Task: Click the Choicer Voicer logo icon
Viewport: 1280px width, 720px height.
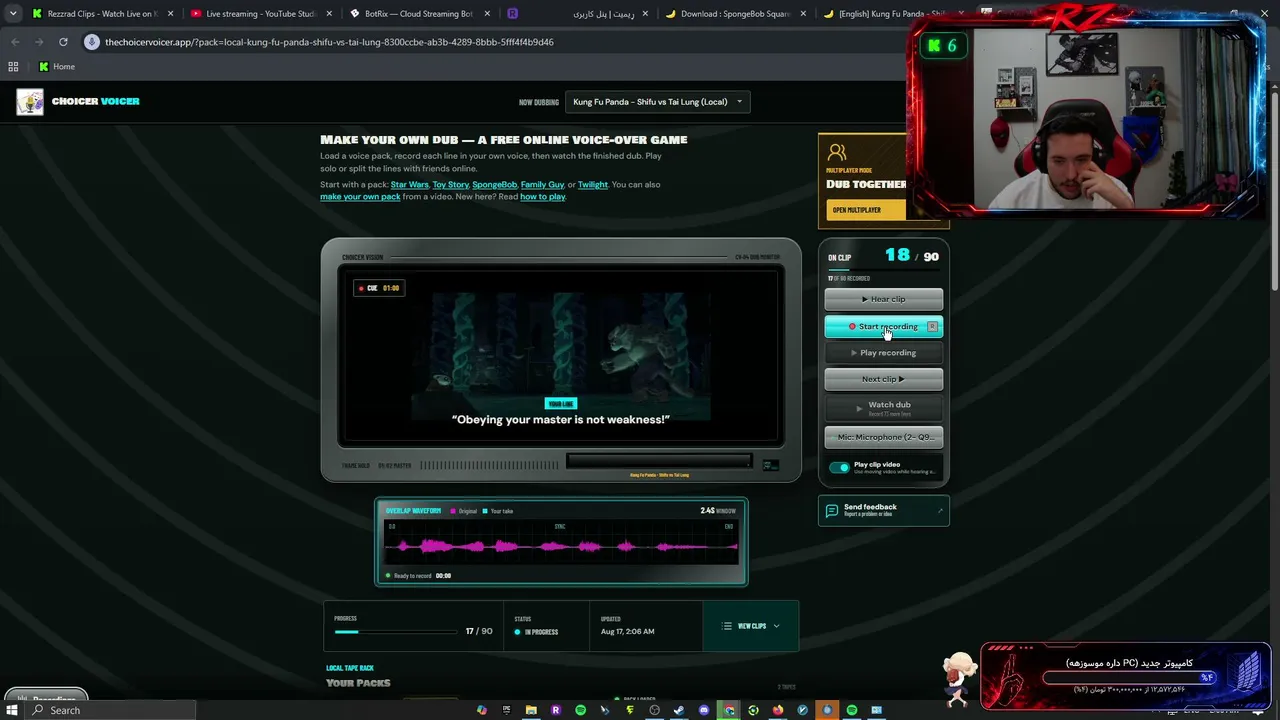Action: pyautogui.click(x=30, y=102)
